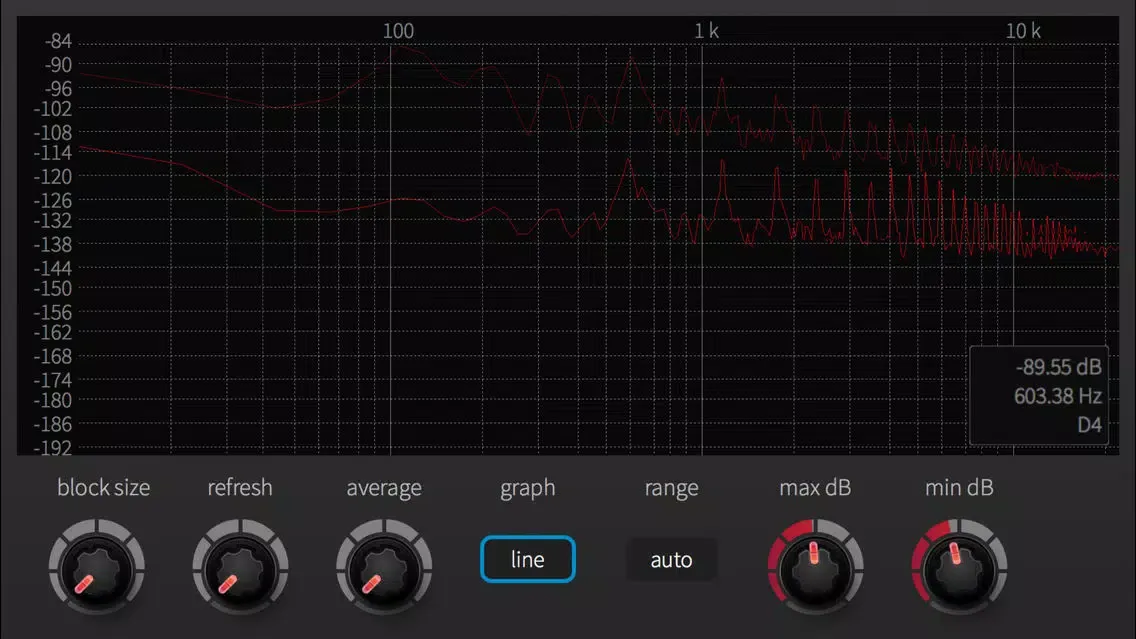Screen dimensions: 1136x639
Task: Click the max dB label
Action: click(x=815, y=488)
